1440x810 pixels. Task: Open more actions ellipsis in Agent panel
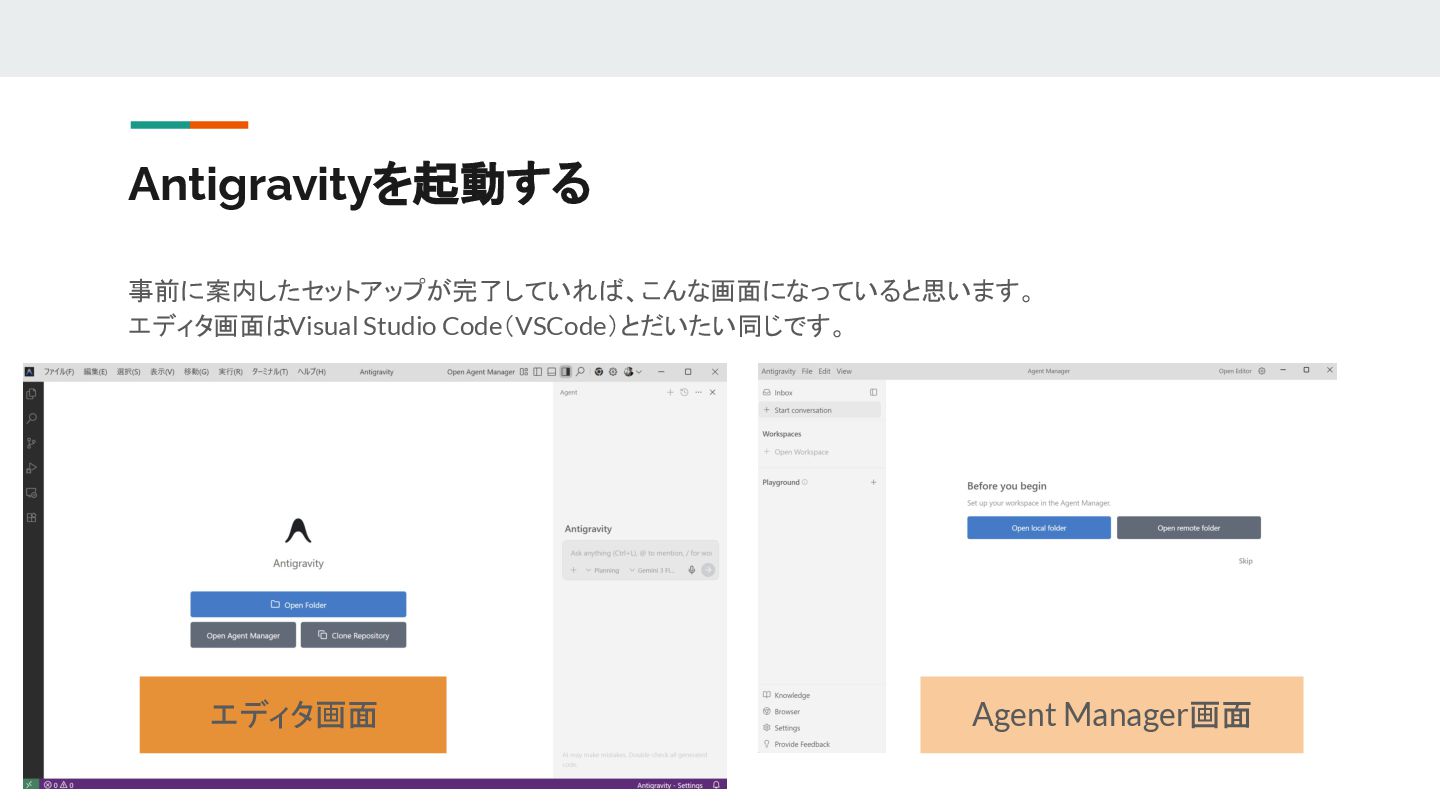pos(698,392)
